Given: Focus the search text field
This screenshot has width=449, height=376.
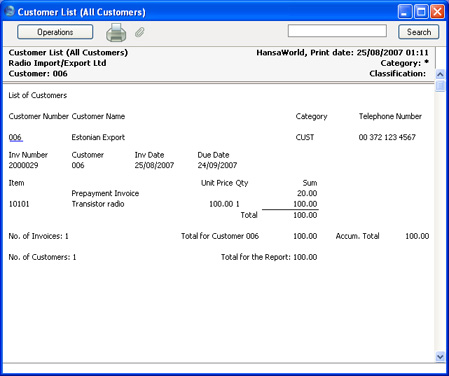Looking at the screenshot, I should pyautogui.click(x=337, y=31).
